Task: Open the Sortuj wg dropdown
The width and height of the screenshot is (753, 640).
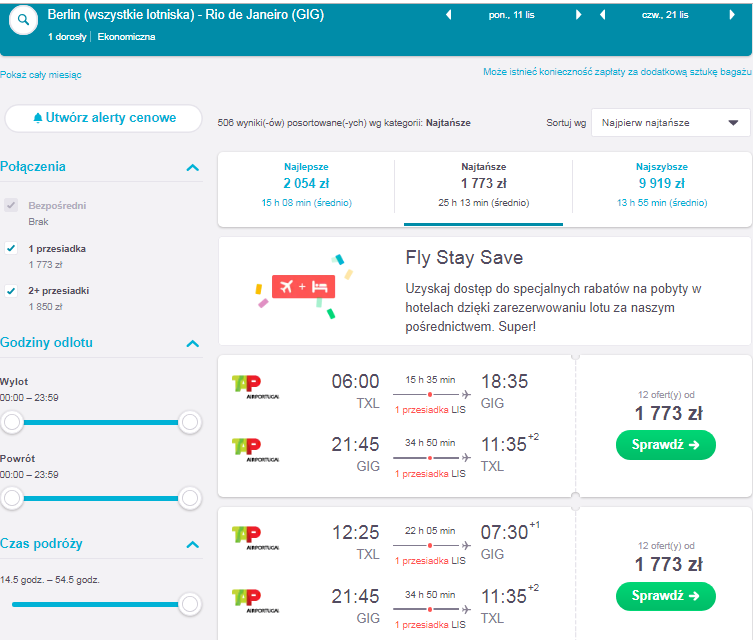Action: [670, 123]
